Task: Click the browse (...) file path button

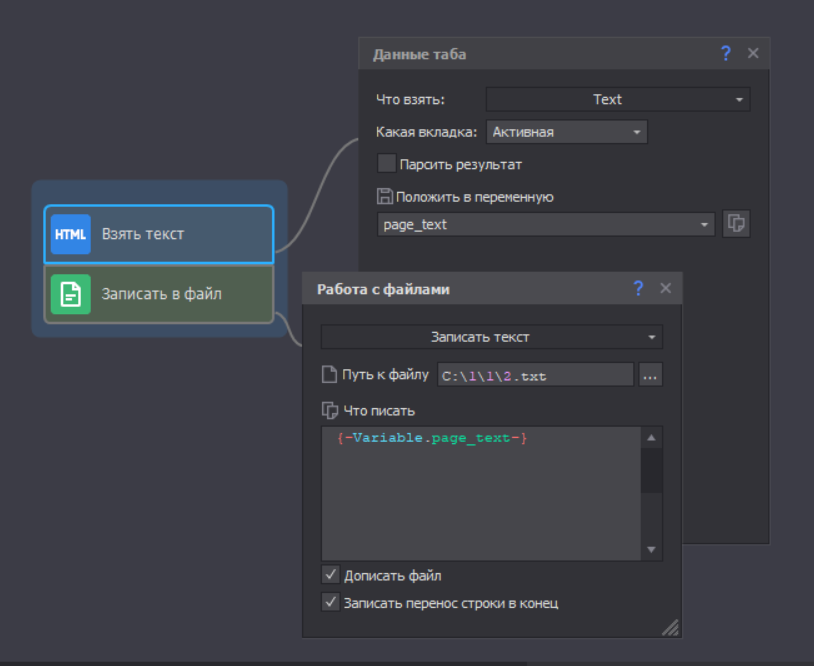Action: 650,375
